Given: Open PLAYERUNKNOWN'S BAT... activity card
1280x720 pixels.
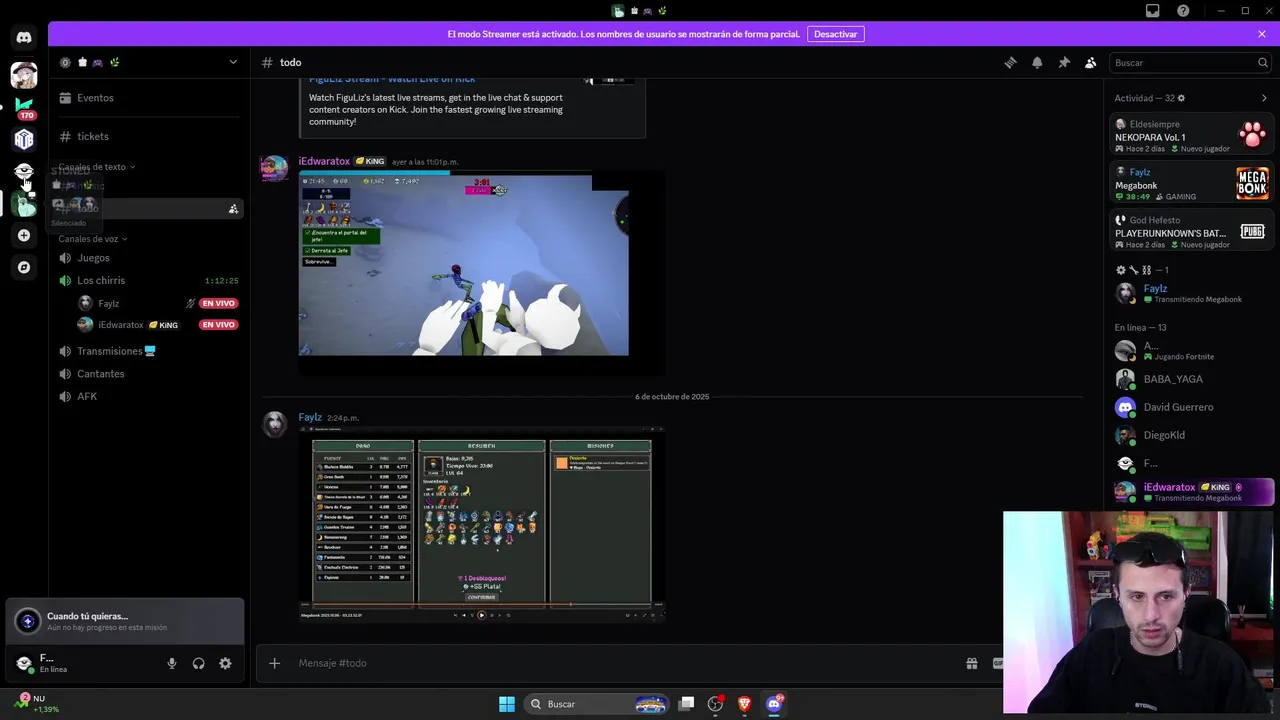Looking at the screenshot, I should point(1192,232).
